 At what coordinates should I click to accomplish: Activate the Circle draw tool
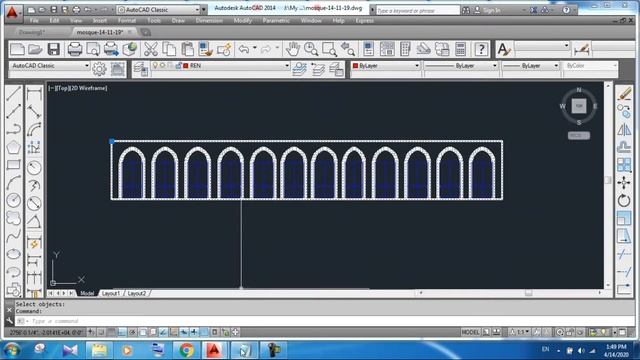[13, 200]
